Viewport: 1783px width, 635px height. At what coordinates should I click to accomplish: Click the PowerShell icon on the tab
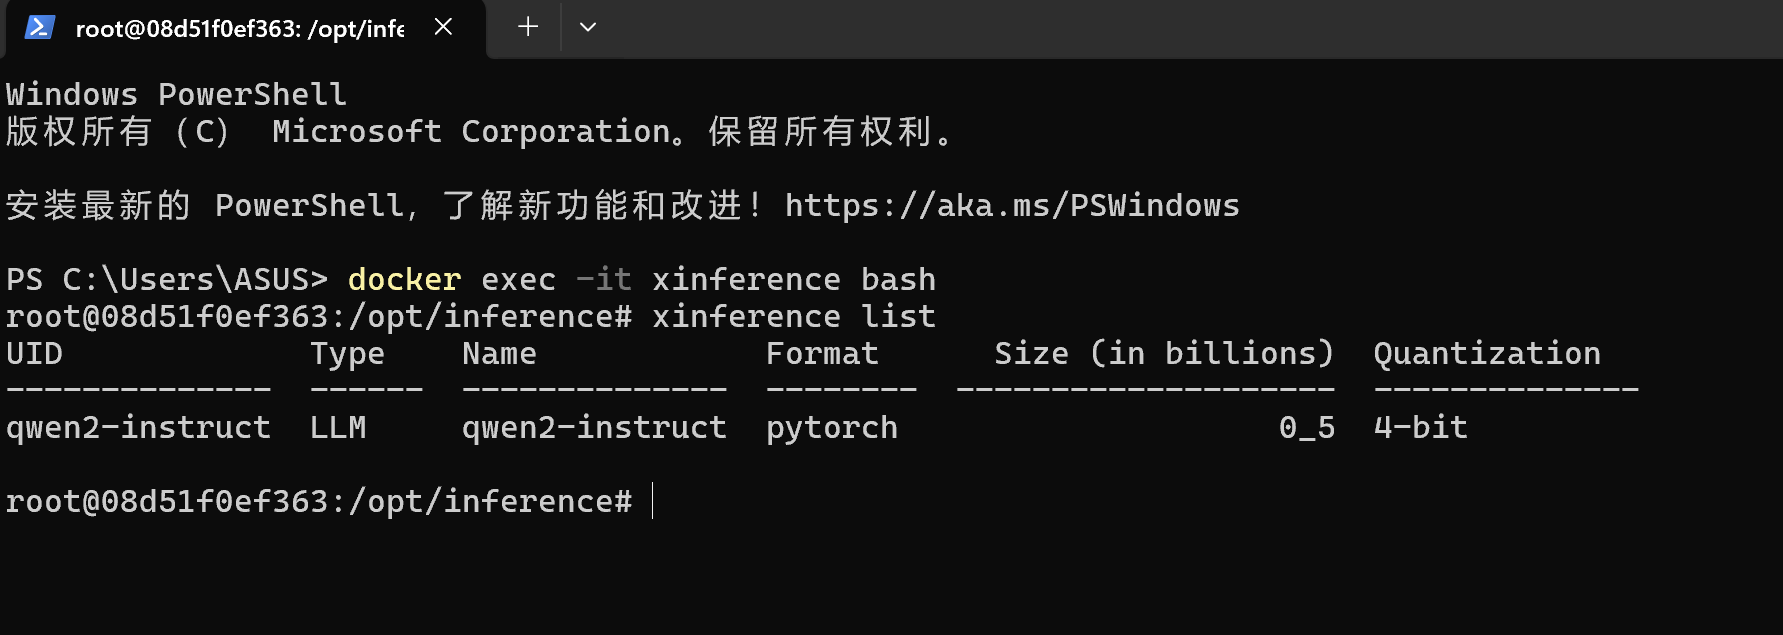pyautogui.click(x=39, y=27)
